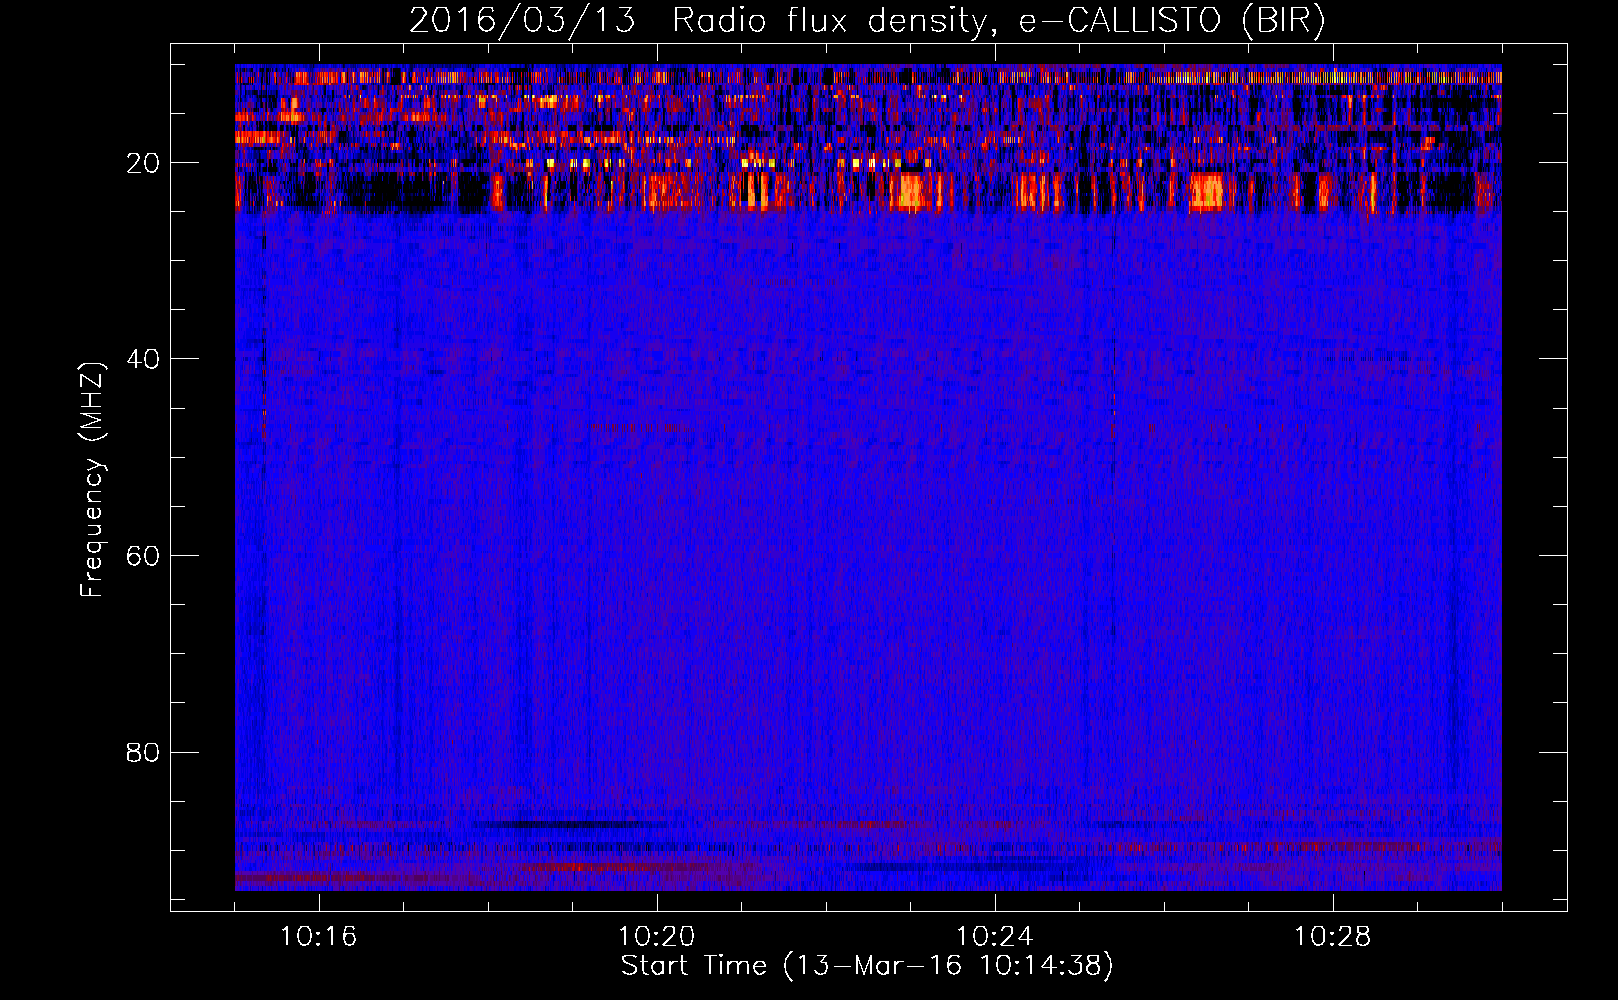
Task: Click the 10:24 time tick label
Action: pyautogui.click(x=995, y=937)
